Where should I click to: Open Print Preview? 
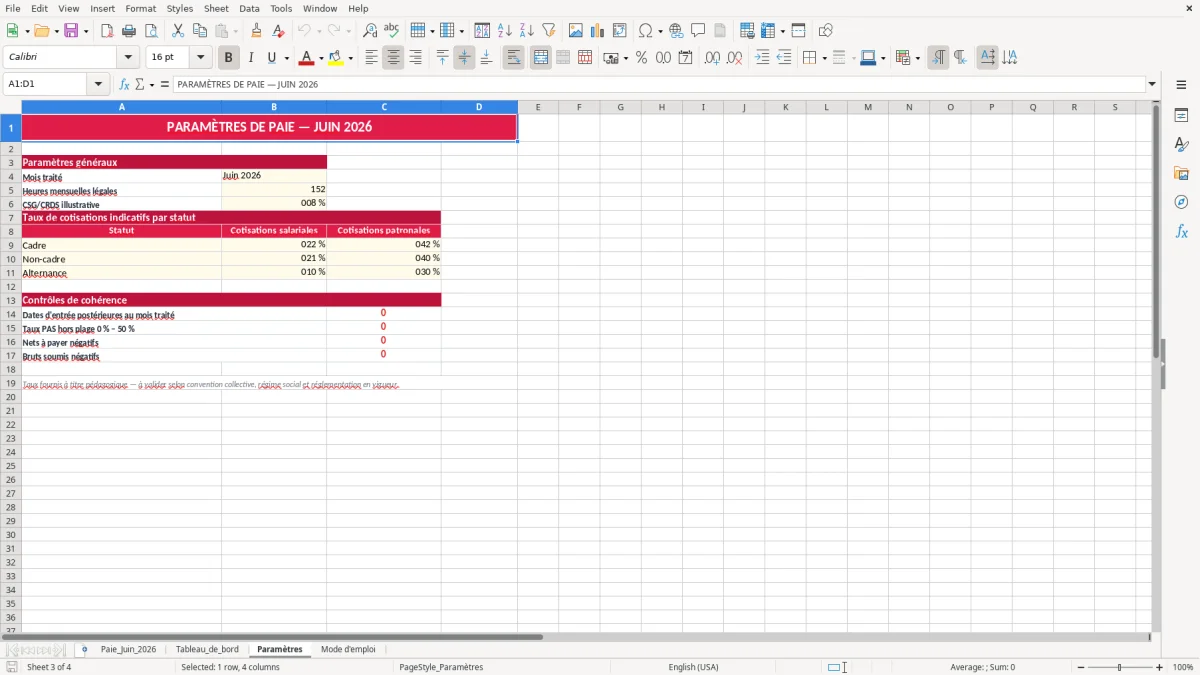151,31
